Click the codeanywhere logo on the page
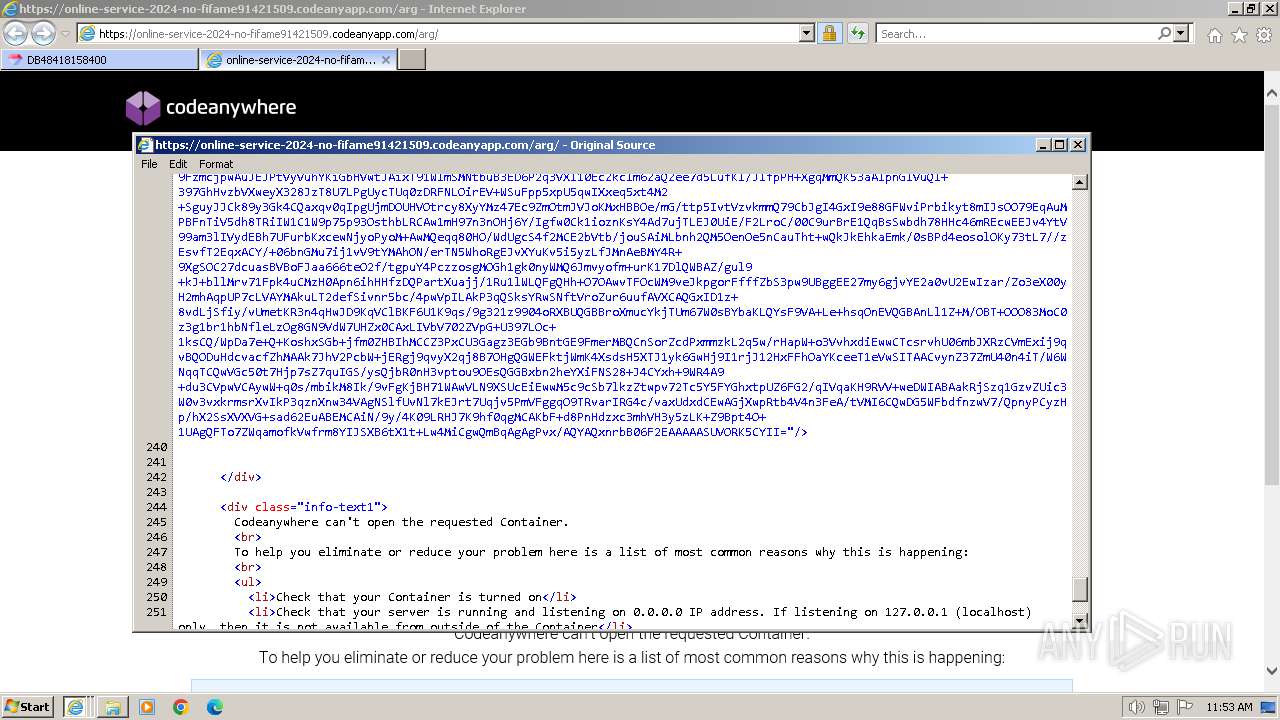The image size is (1280, 720). click(x=211, y=107)
